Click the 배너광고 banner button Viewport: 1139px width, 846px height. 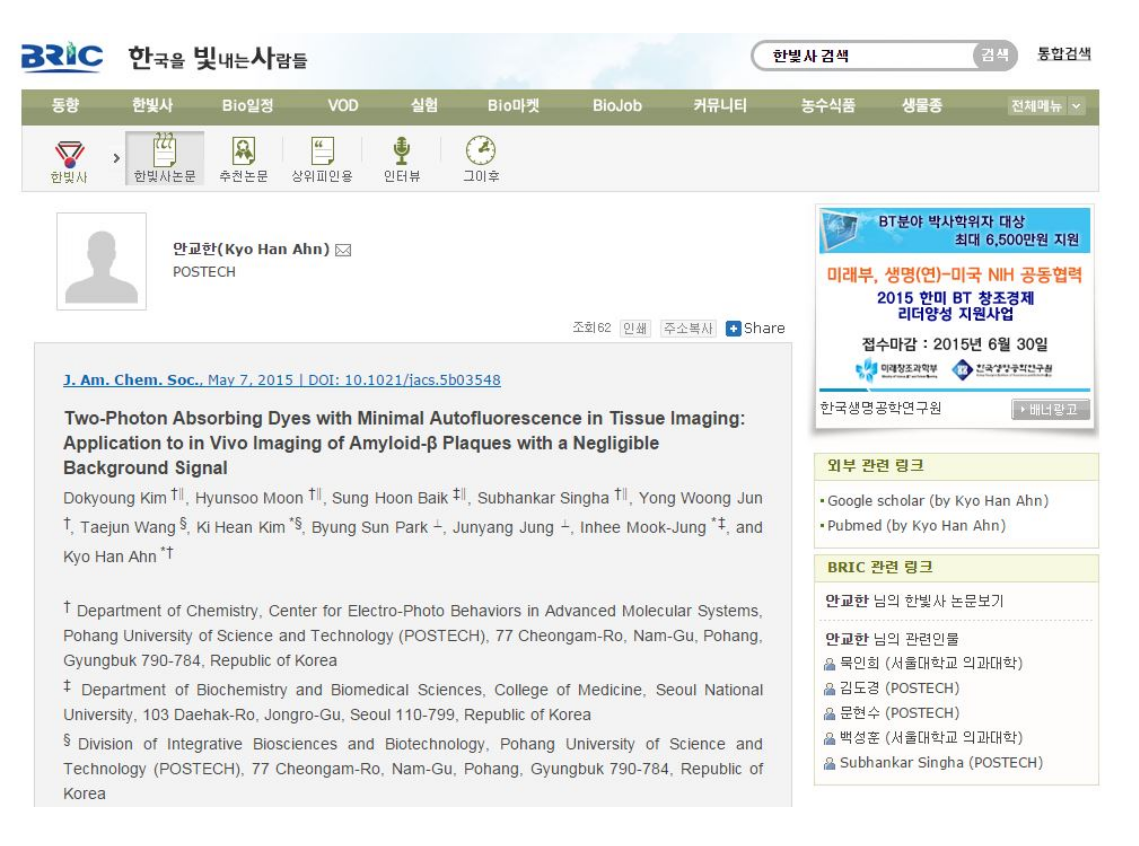click(x=1049, y=409)
